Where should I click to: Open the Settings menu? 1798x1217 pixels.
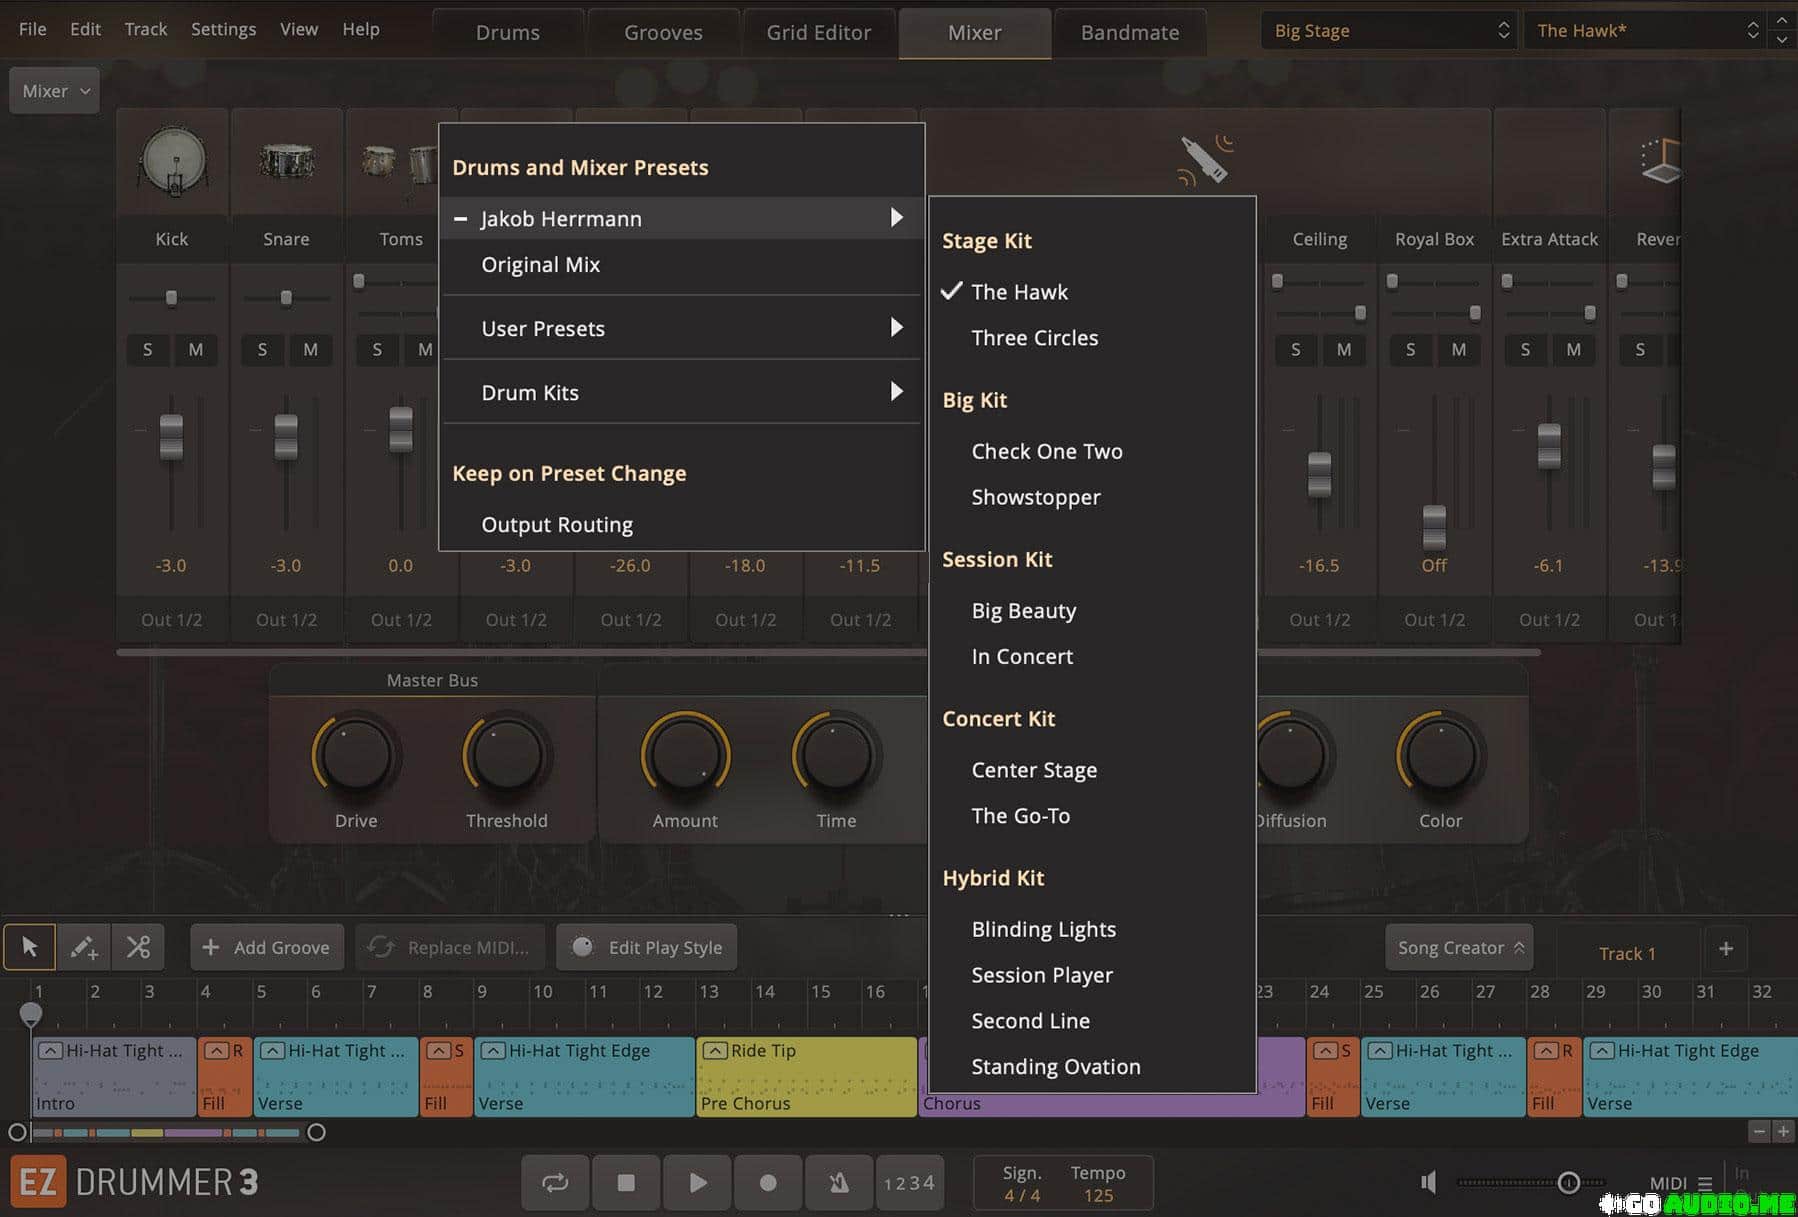223,29
